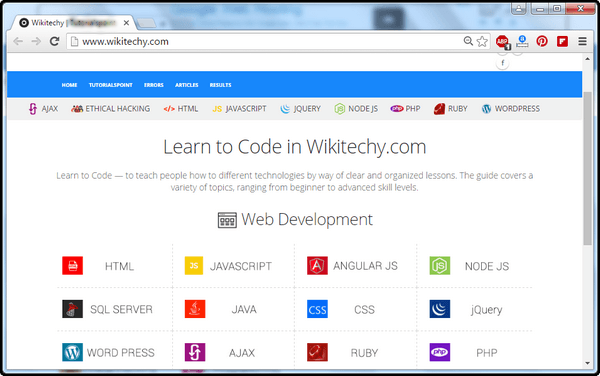This screenshot has width=600, height=376.
Task: Bookmark the page with the star icon
Action: click(x=482, y=41)
